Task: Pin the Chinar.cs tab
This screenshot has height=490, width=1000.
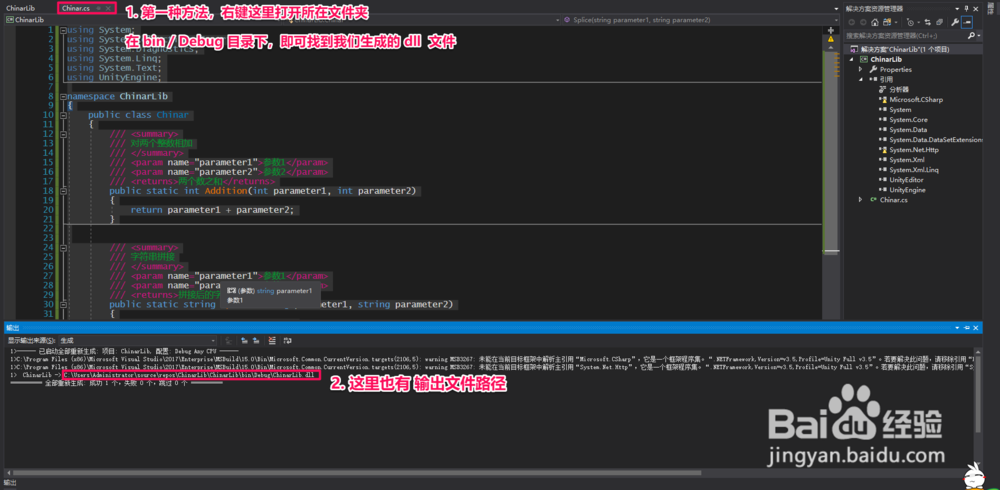Action: tap(99, 9)
